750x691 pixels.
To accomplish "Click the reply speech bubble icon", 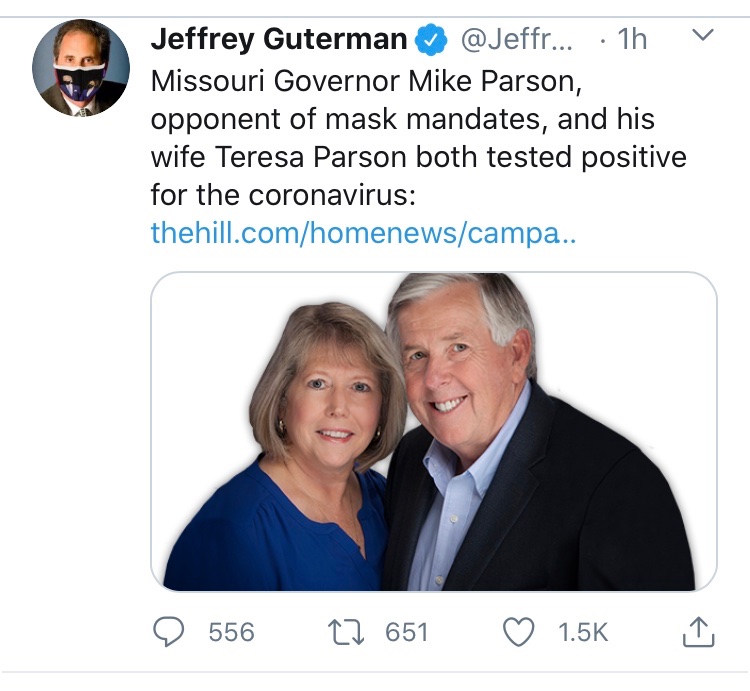I will pos(170,631).
